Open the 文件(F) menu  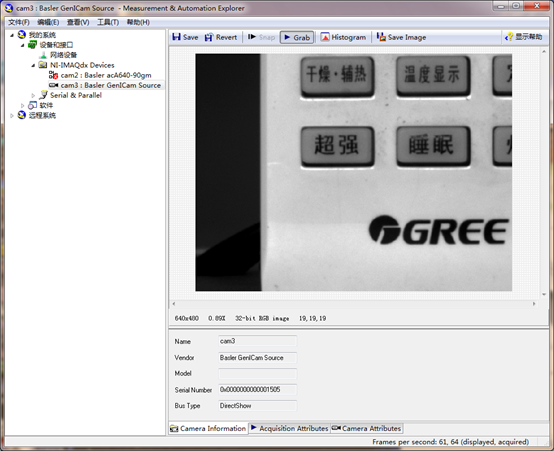[19, 22]
